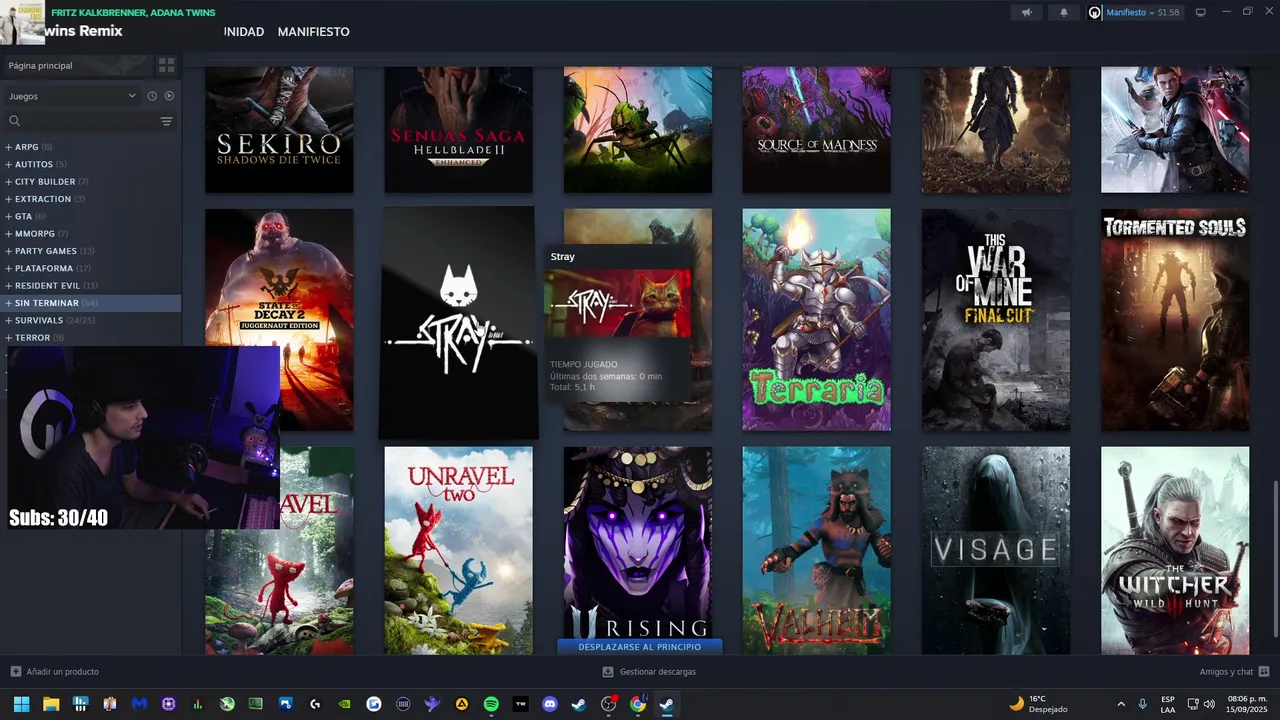Open Tormented Souls cover
This screenshot has width=1280, height=720.
coord(1175,320)
